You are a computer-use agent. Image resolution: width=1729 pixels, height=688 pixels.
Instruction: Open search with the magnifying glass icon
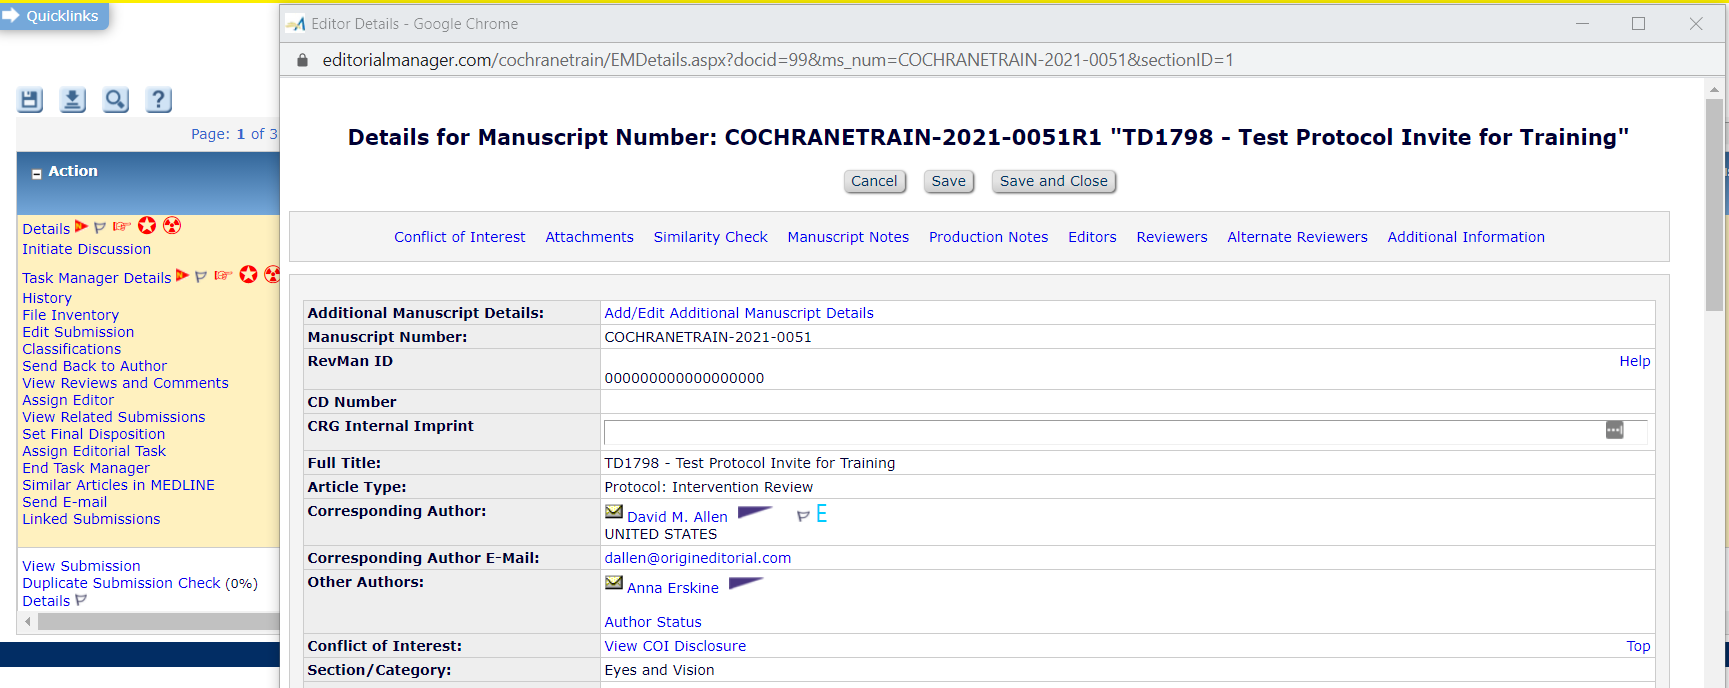coord(116,100)
